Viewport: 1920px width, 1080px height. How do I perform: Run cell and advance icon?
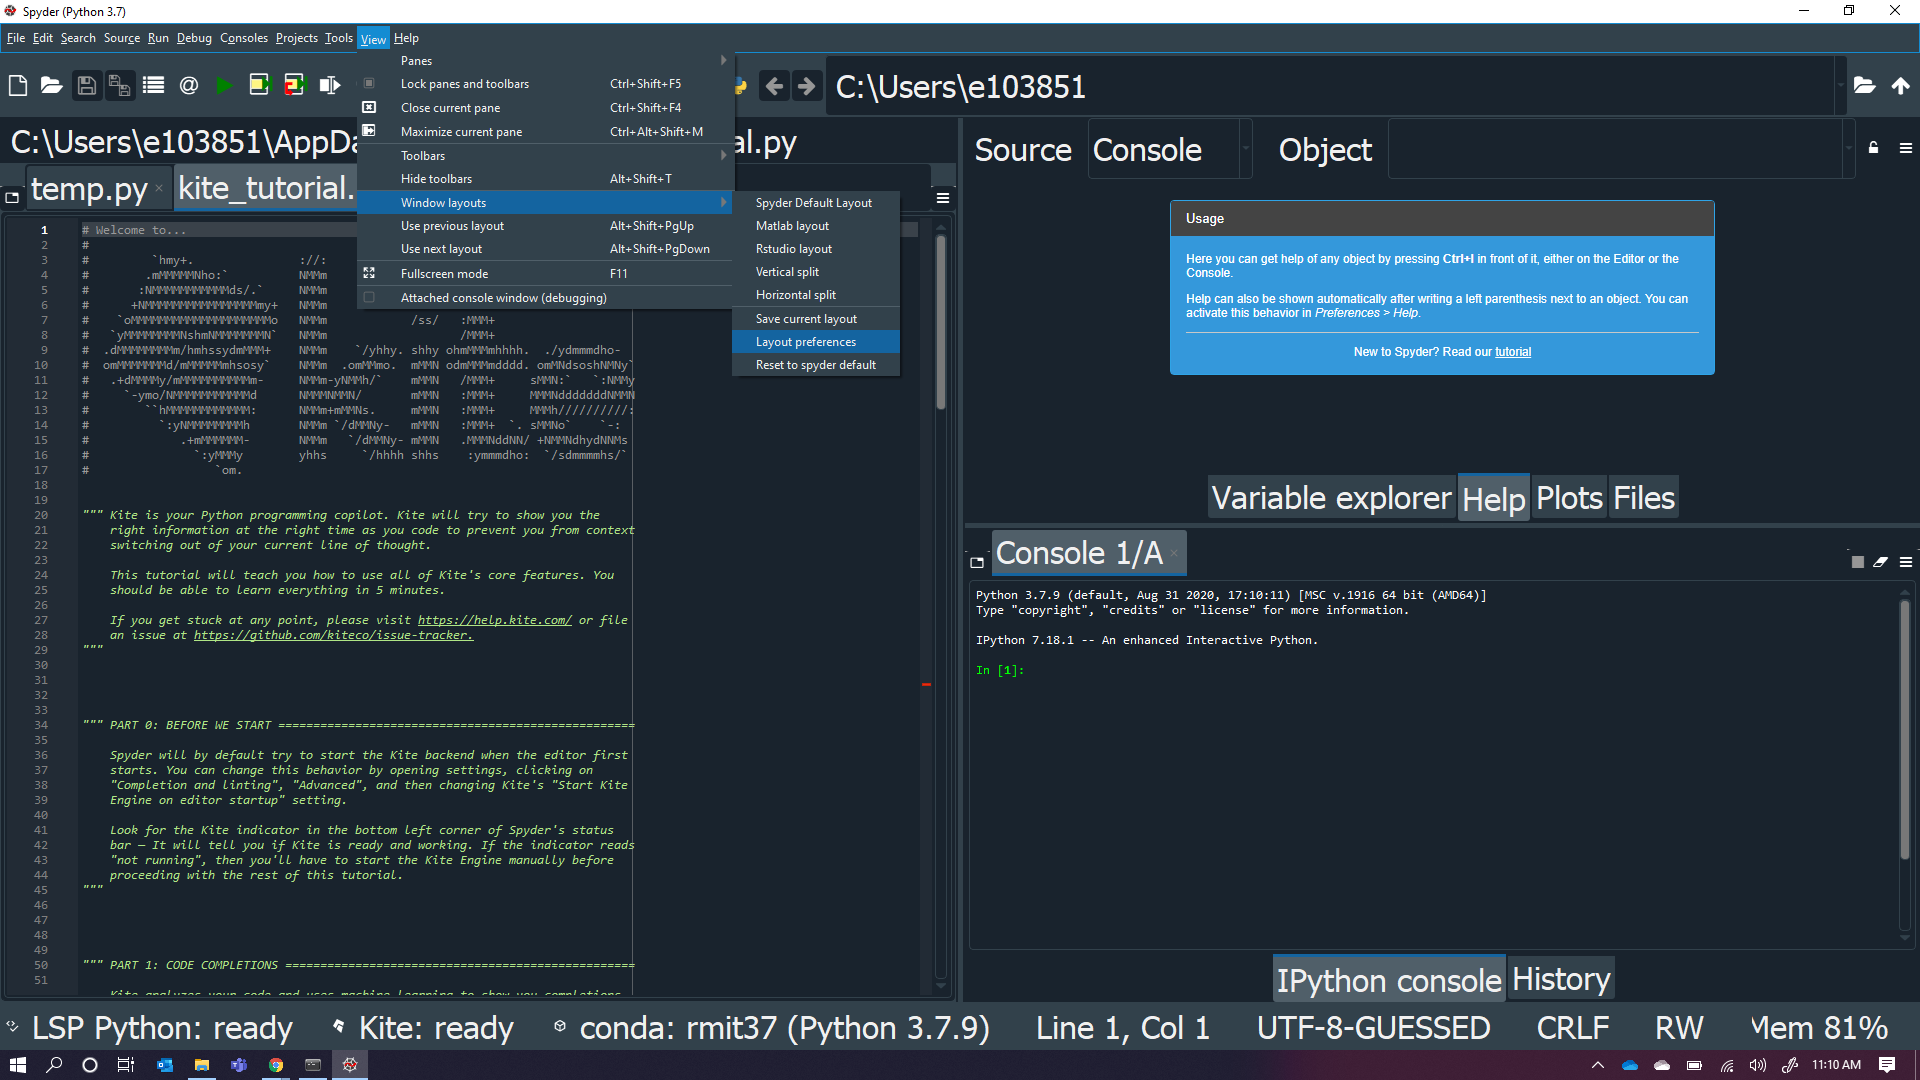point(294,86)
